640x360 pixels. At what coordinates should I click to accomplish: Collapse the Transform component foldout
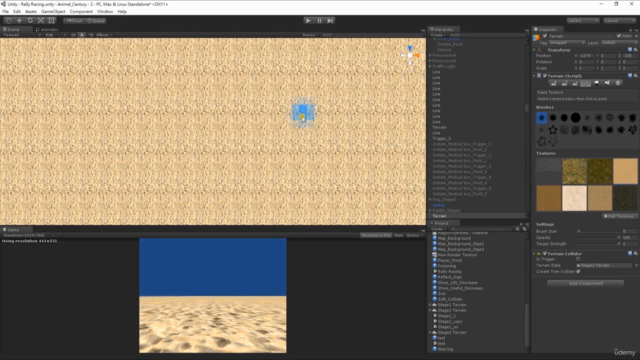(534, 50)
